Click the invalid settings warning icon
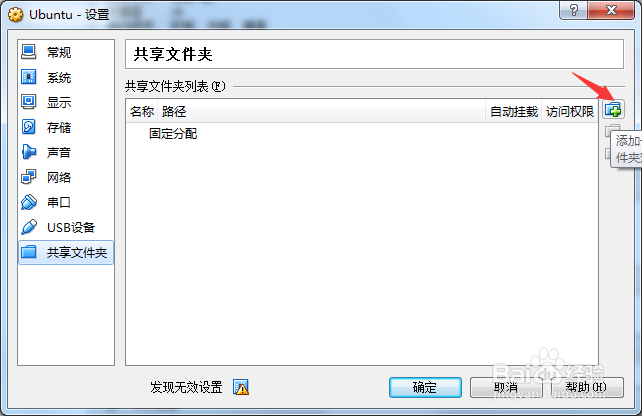Screen dimensions: 642x416 coord(241,387)
